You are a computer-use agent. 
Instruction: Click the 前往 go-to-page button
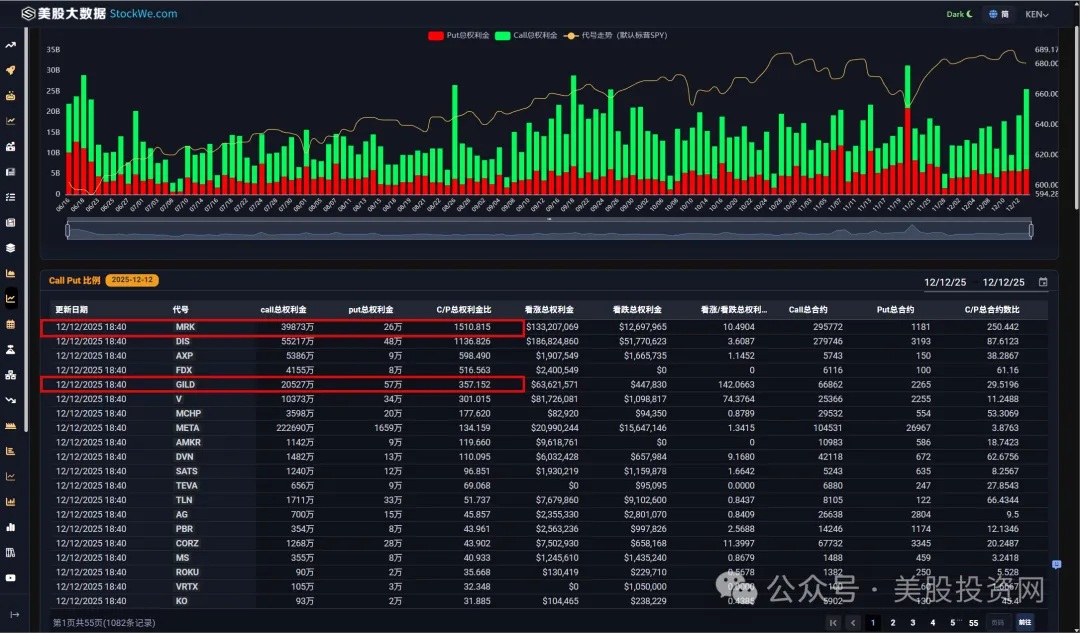(x=1024, y=622)
